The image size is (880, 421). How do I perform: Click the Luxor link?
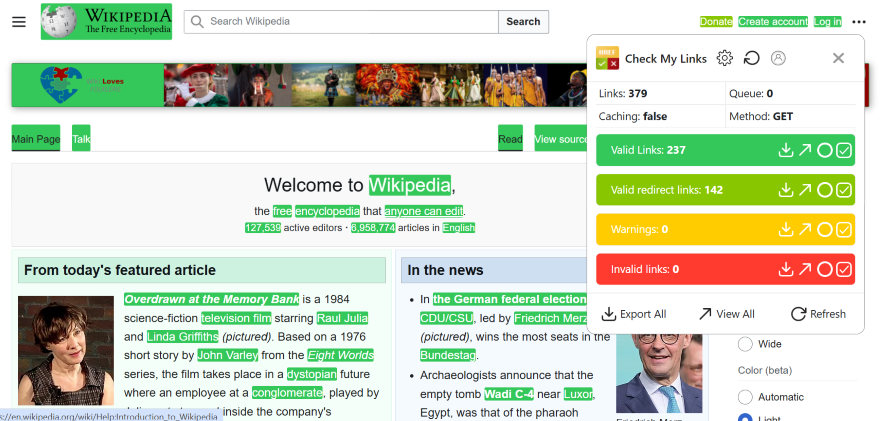click(x=578, y=394)
